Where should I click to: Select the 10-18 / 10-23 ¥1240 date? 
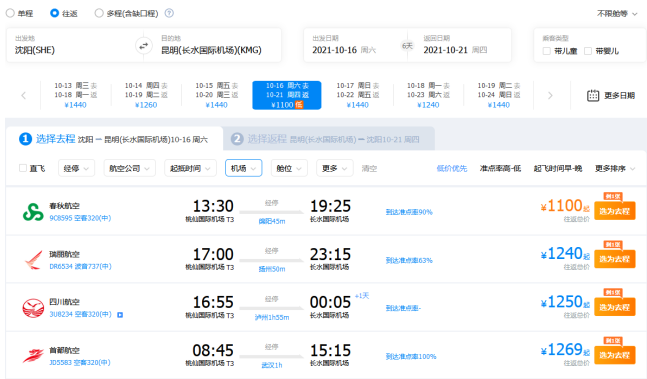[428, 95]
